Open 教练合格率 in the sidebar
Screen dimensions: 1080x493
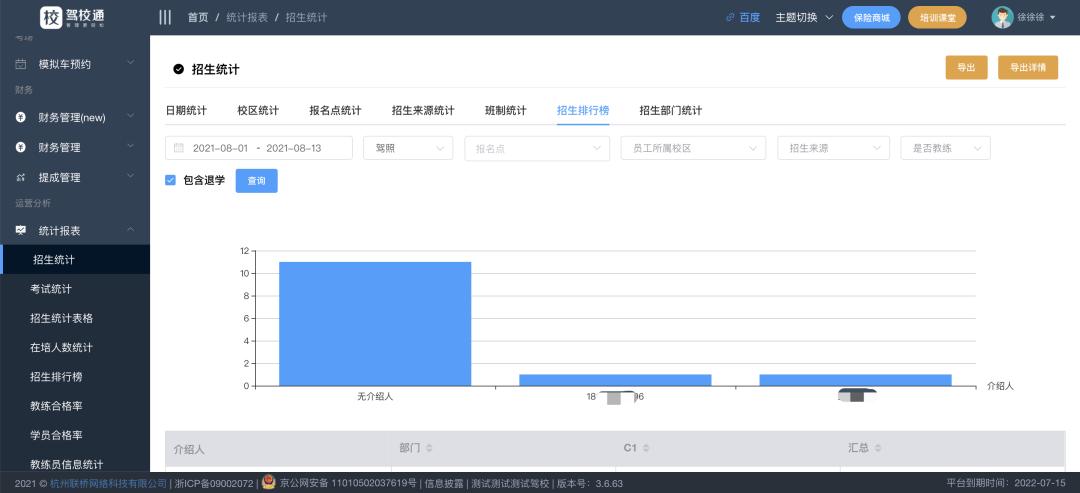pos(74,406)
